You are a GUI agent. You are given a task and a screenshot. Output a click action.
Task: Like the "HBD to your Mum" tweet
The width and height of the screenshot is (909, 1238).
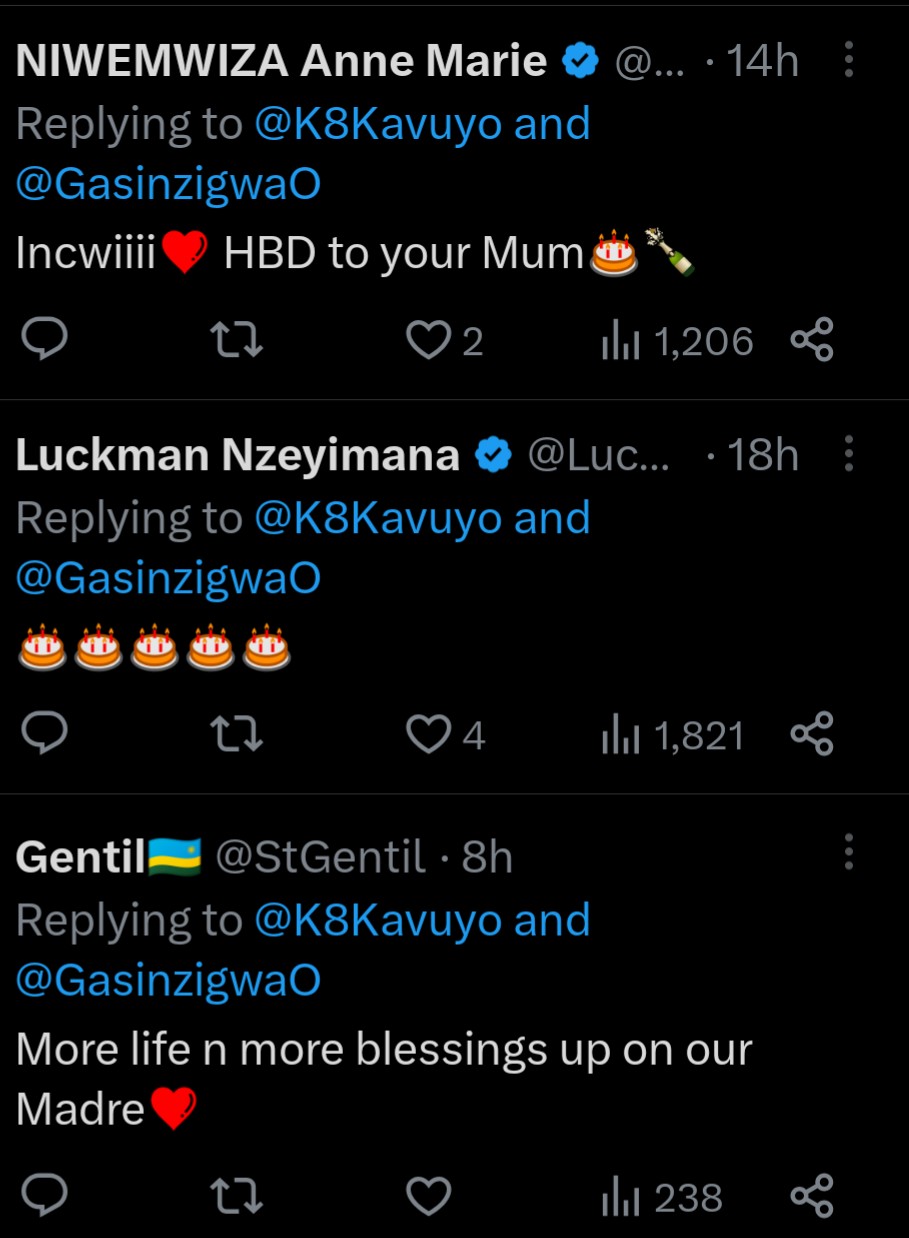click(429, 341)
